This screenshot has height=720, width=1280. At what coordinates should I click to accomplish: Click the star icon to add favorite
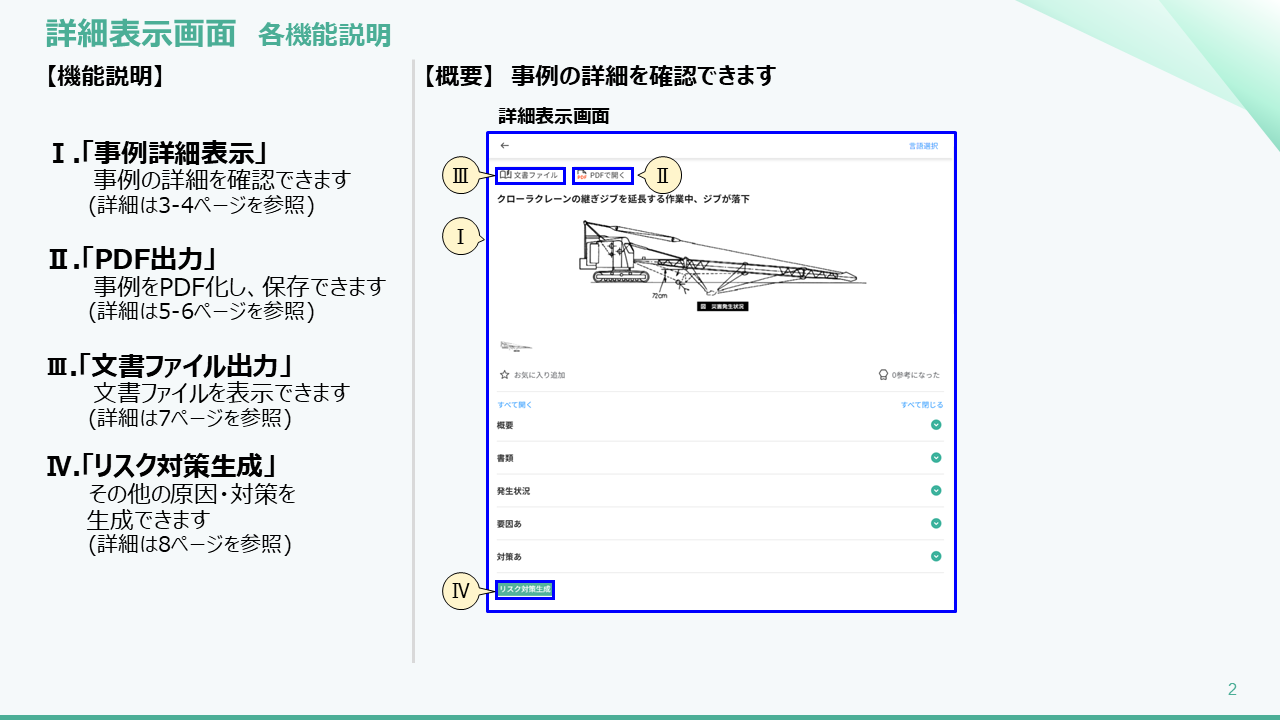tap(505, 375)
